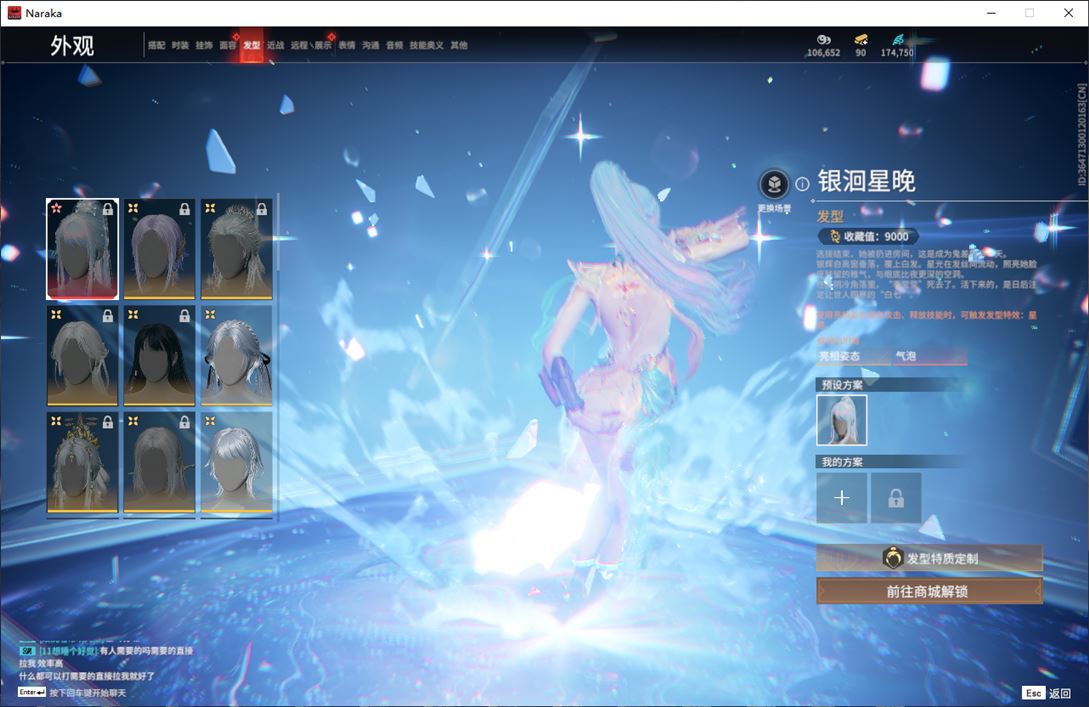
Task: Go to the 技能奥义 tab
Action: pyautogui.click(x=427, y=45)
